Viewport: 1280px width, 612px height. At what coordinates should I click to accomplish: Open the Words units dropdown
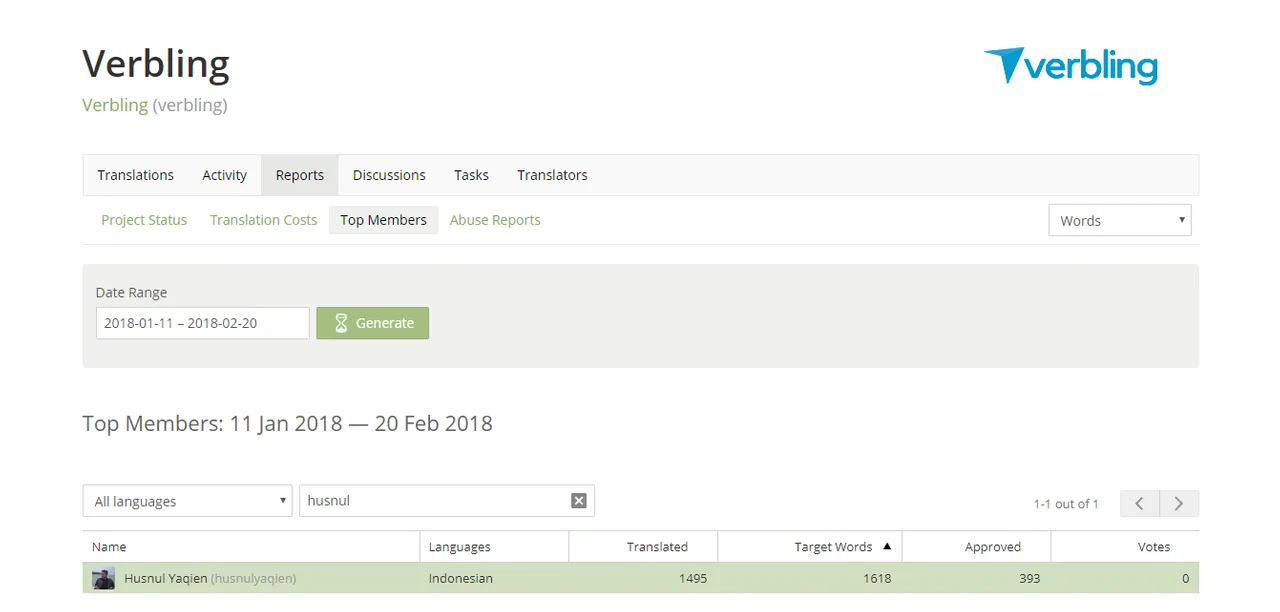coord(1119,220)
